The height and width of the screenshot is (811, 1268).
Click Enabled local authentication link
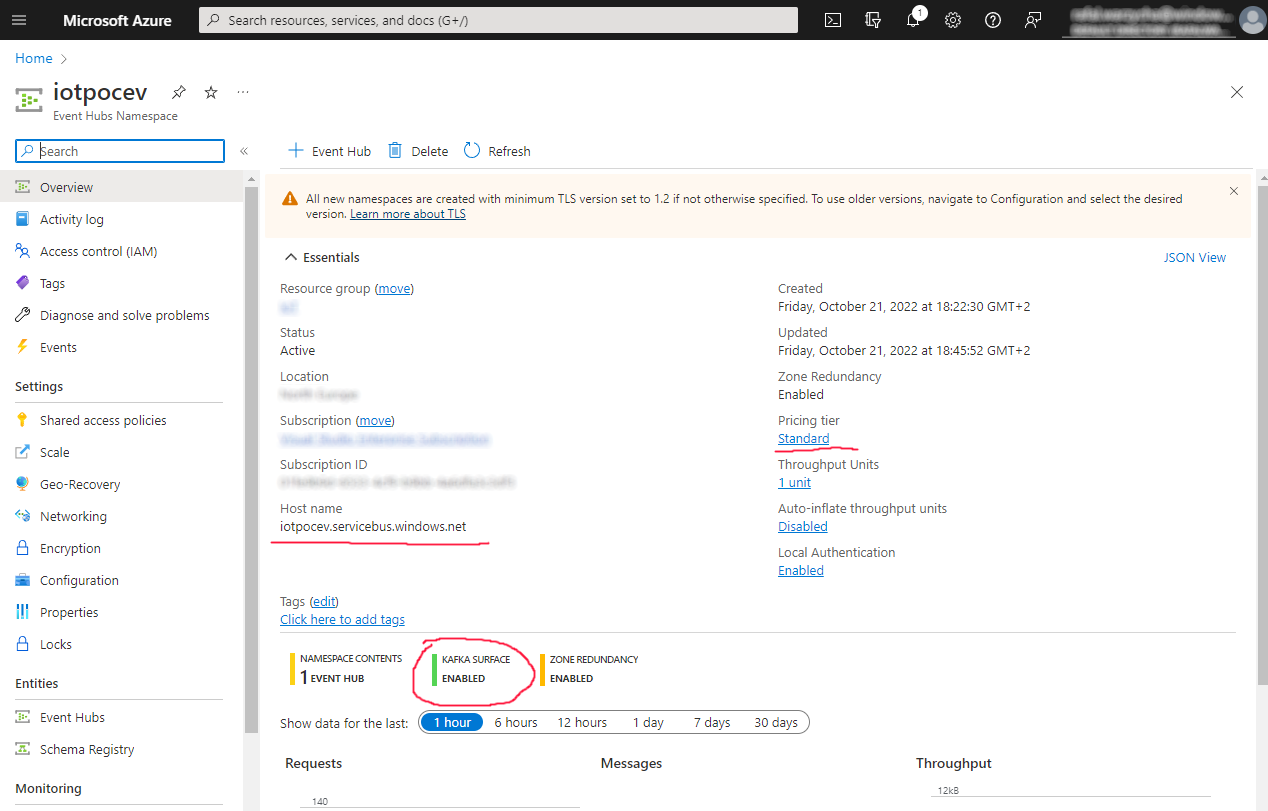(x=801, y=570)
